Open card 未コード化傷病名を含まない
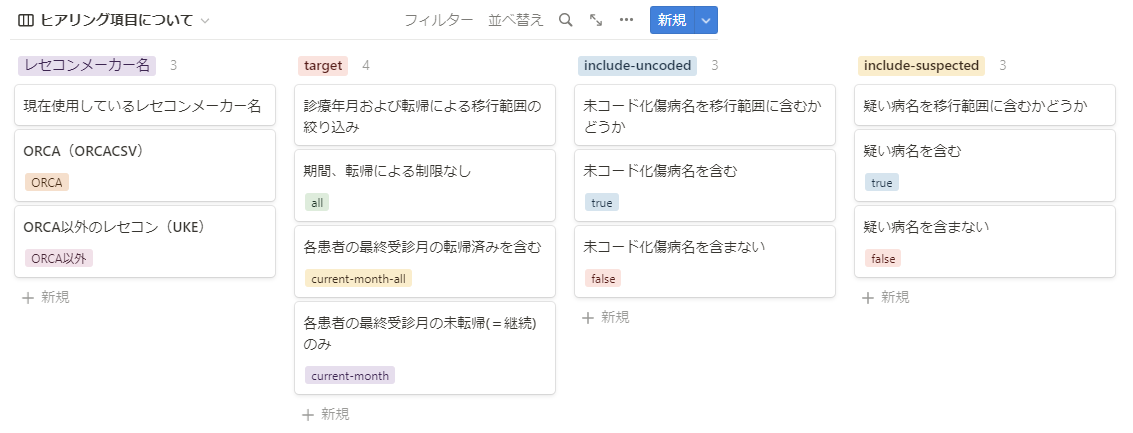Screen dimensions: 1133x433 (x=706, y=247)
